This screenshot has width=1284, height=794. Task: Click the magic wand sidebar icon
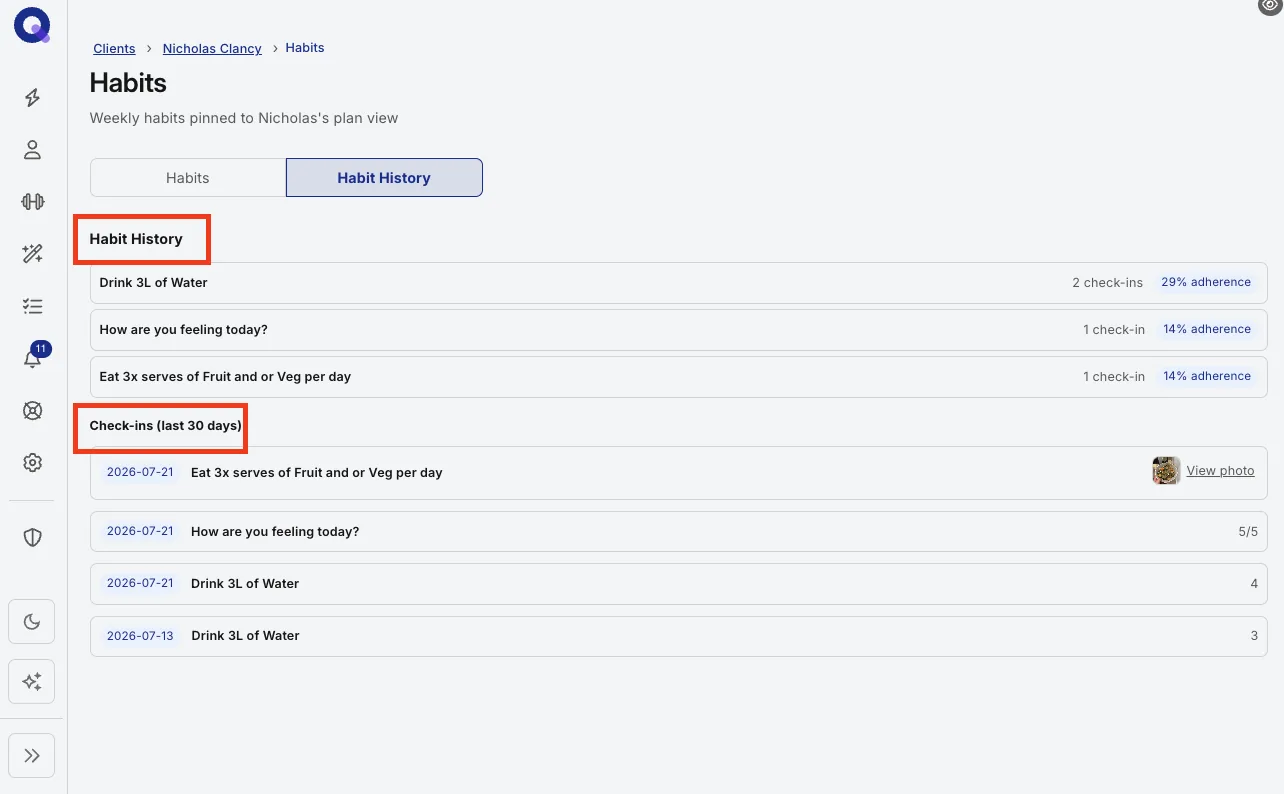point(32,254)
